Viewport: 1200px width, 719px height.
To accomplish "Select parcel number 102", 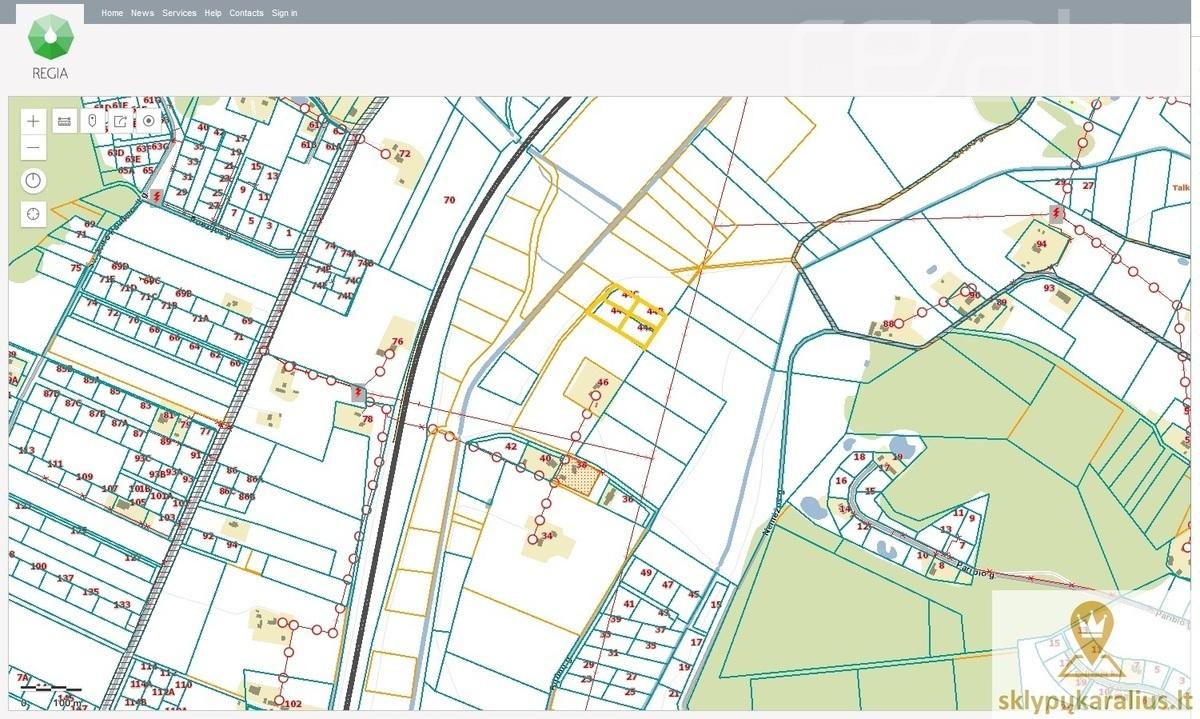I will coord(293,704).
